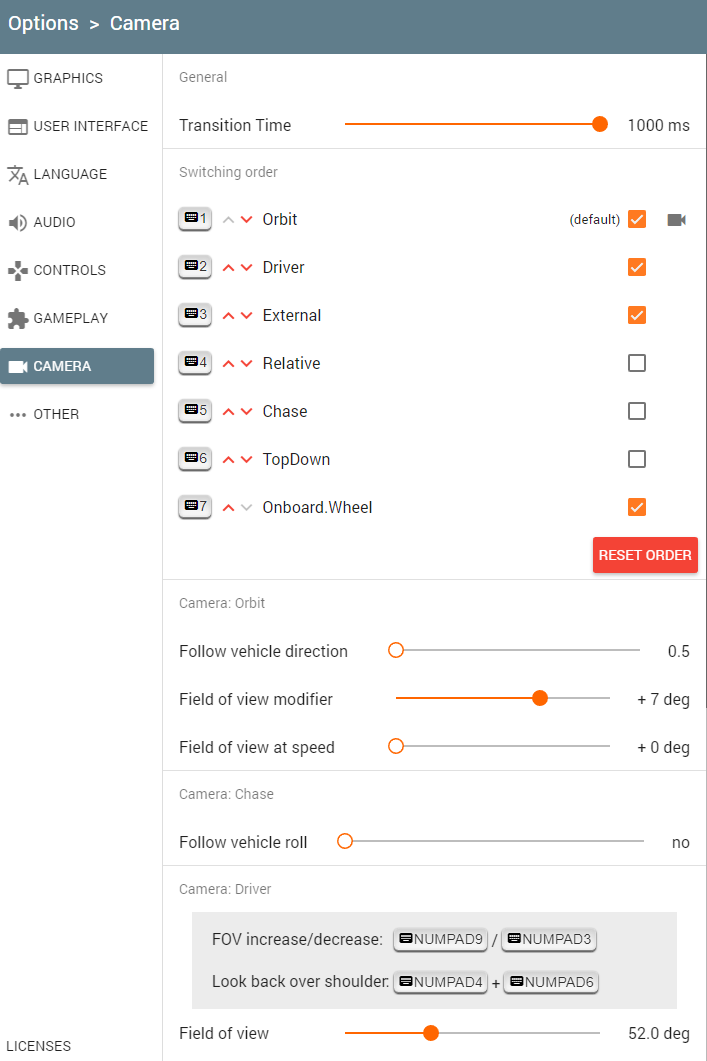Viewport: 707px width, 1061px height.
Task: Move External camera up in order
Action: click(x=228, y=316)
